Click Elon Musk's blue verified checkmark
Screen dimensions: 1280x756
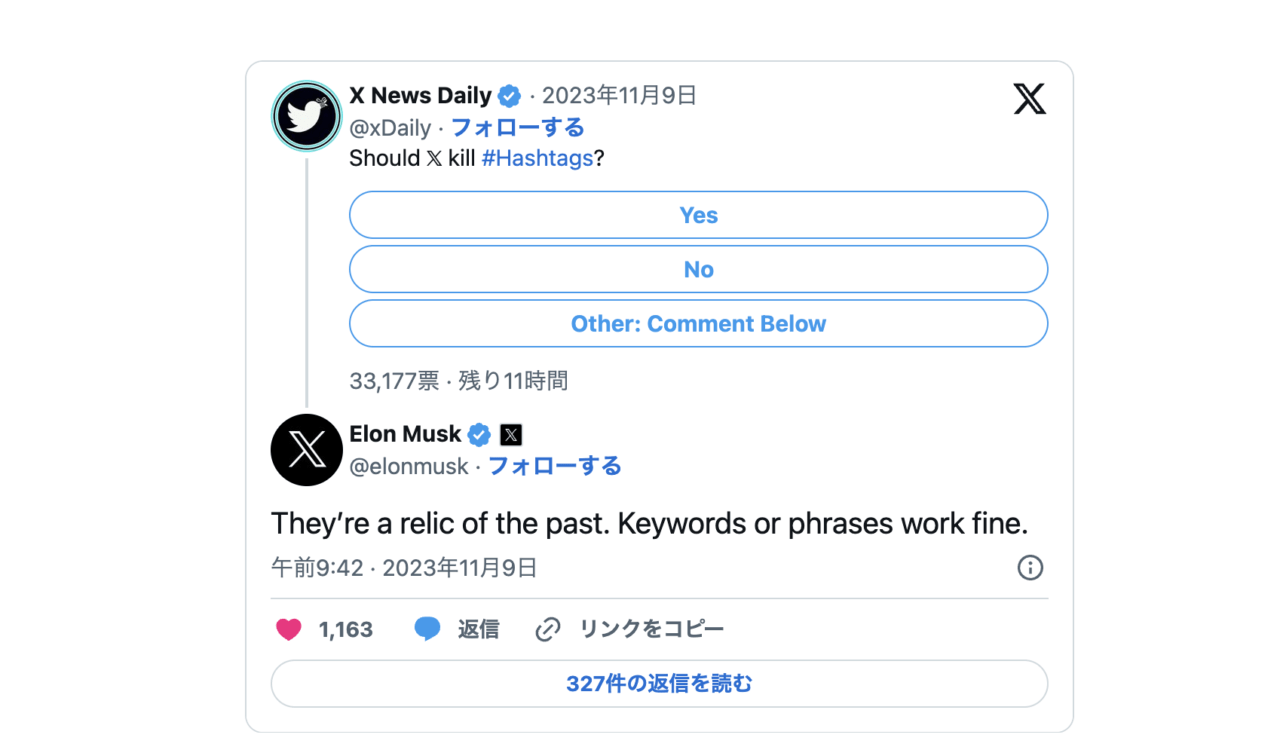[479, 434]
